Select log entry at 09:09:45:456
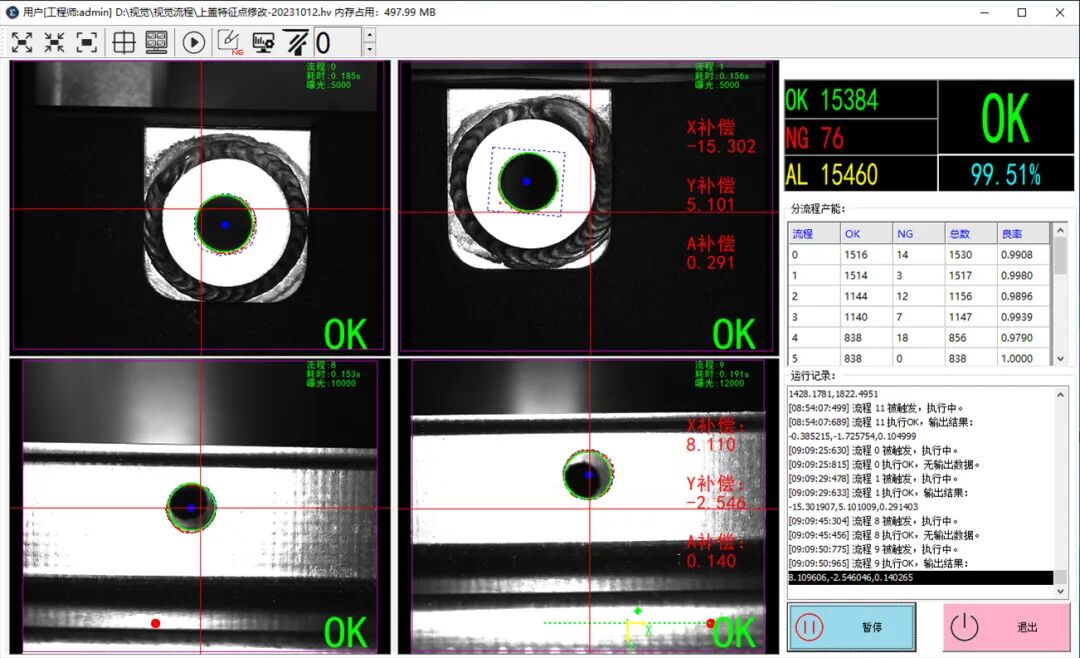Image resolution: width=1080 pixels, height=658 pixels. [x=884, y=535]
